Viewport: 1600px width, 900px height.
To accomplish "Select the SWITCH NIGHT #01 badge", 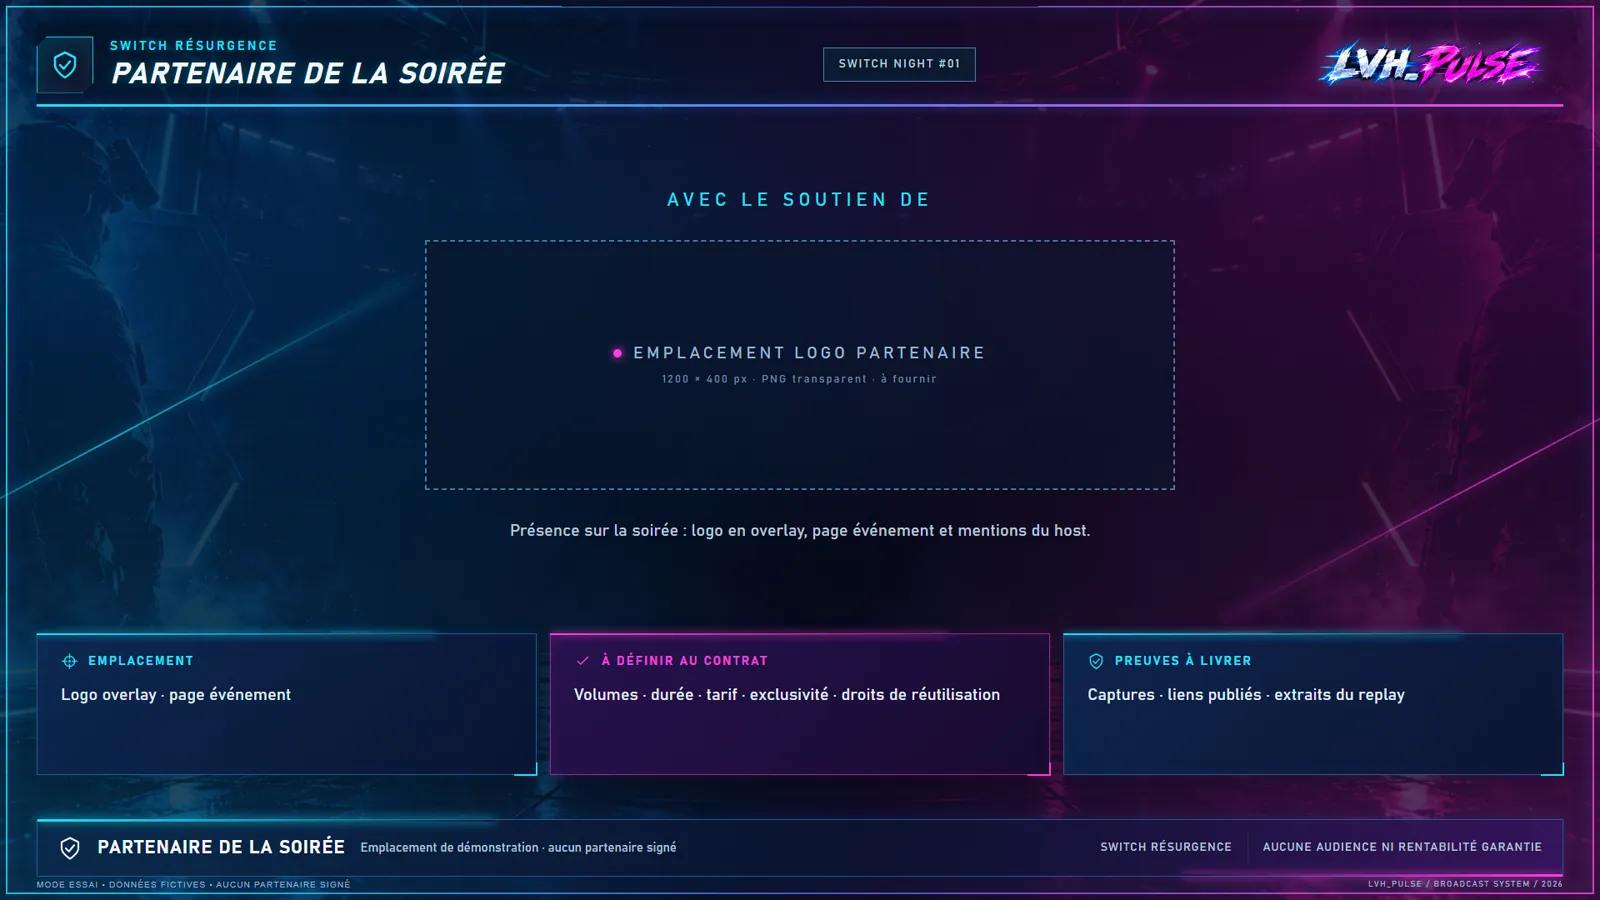I will (899, 64).
